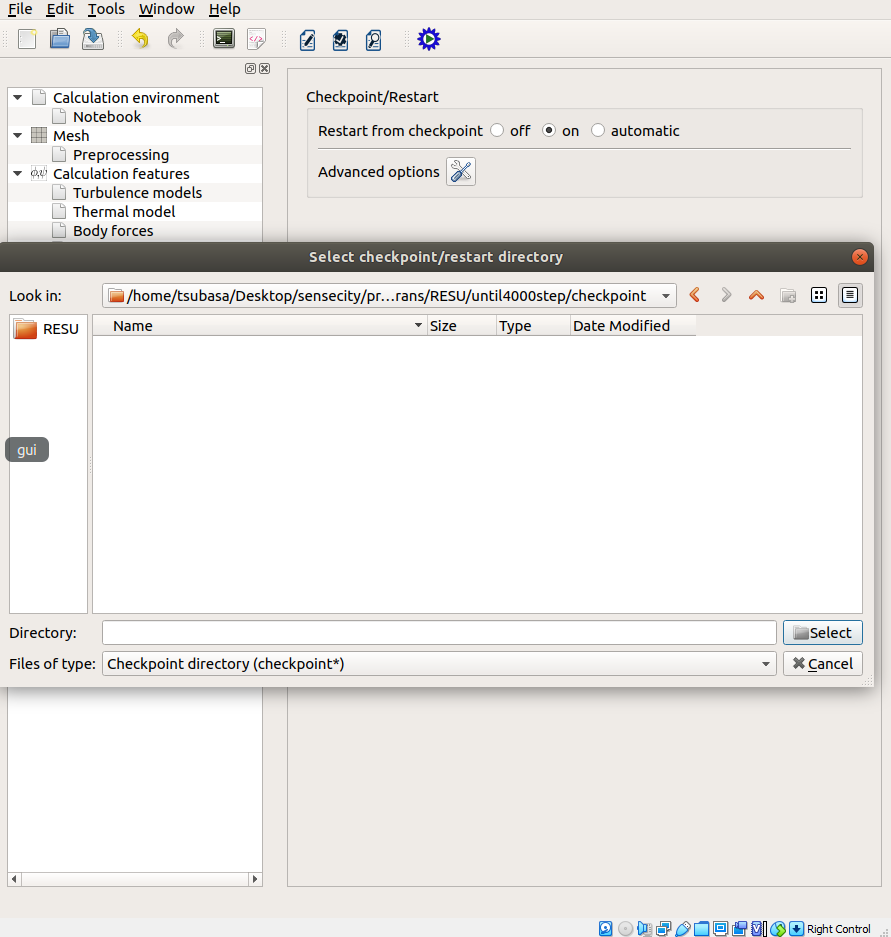891x937 pixels.
Task: Switch file dialog to detail list view
Action: point(849,295)
